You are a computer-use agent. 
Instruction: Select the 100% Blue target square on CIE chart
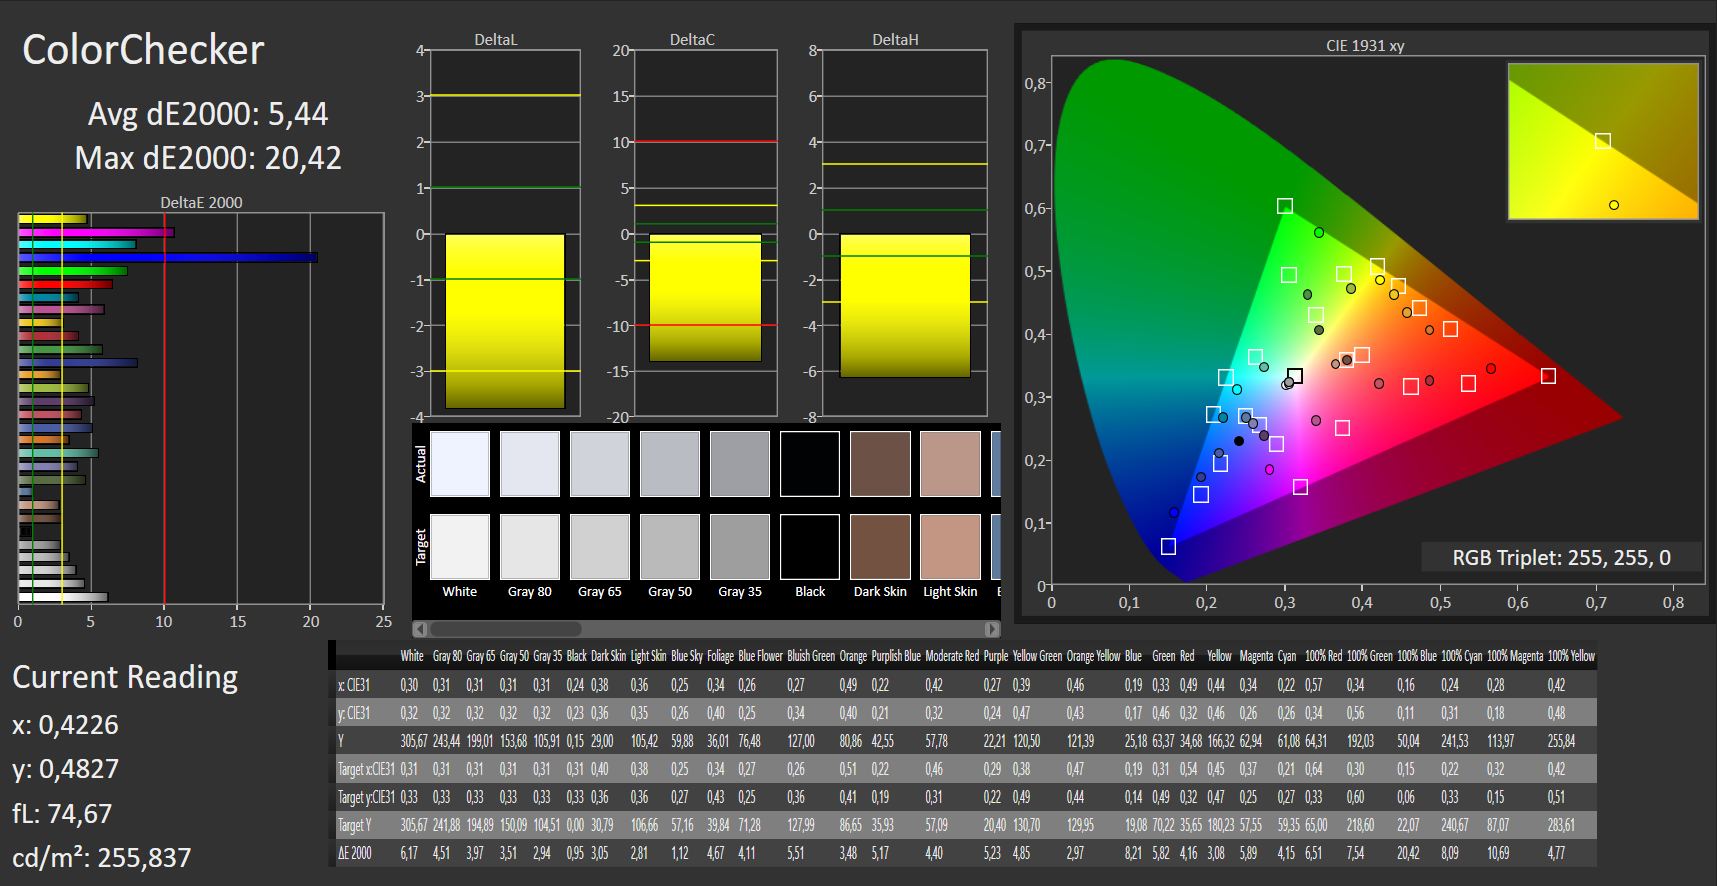point(1168,546)
